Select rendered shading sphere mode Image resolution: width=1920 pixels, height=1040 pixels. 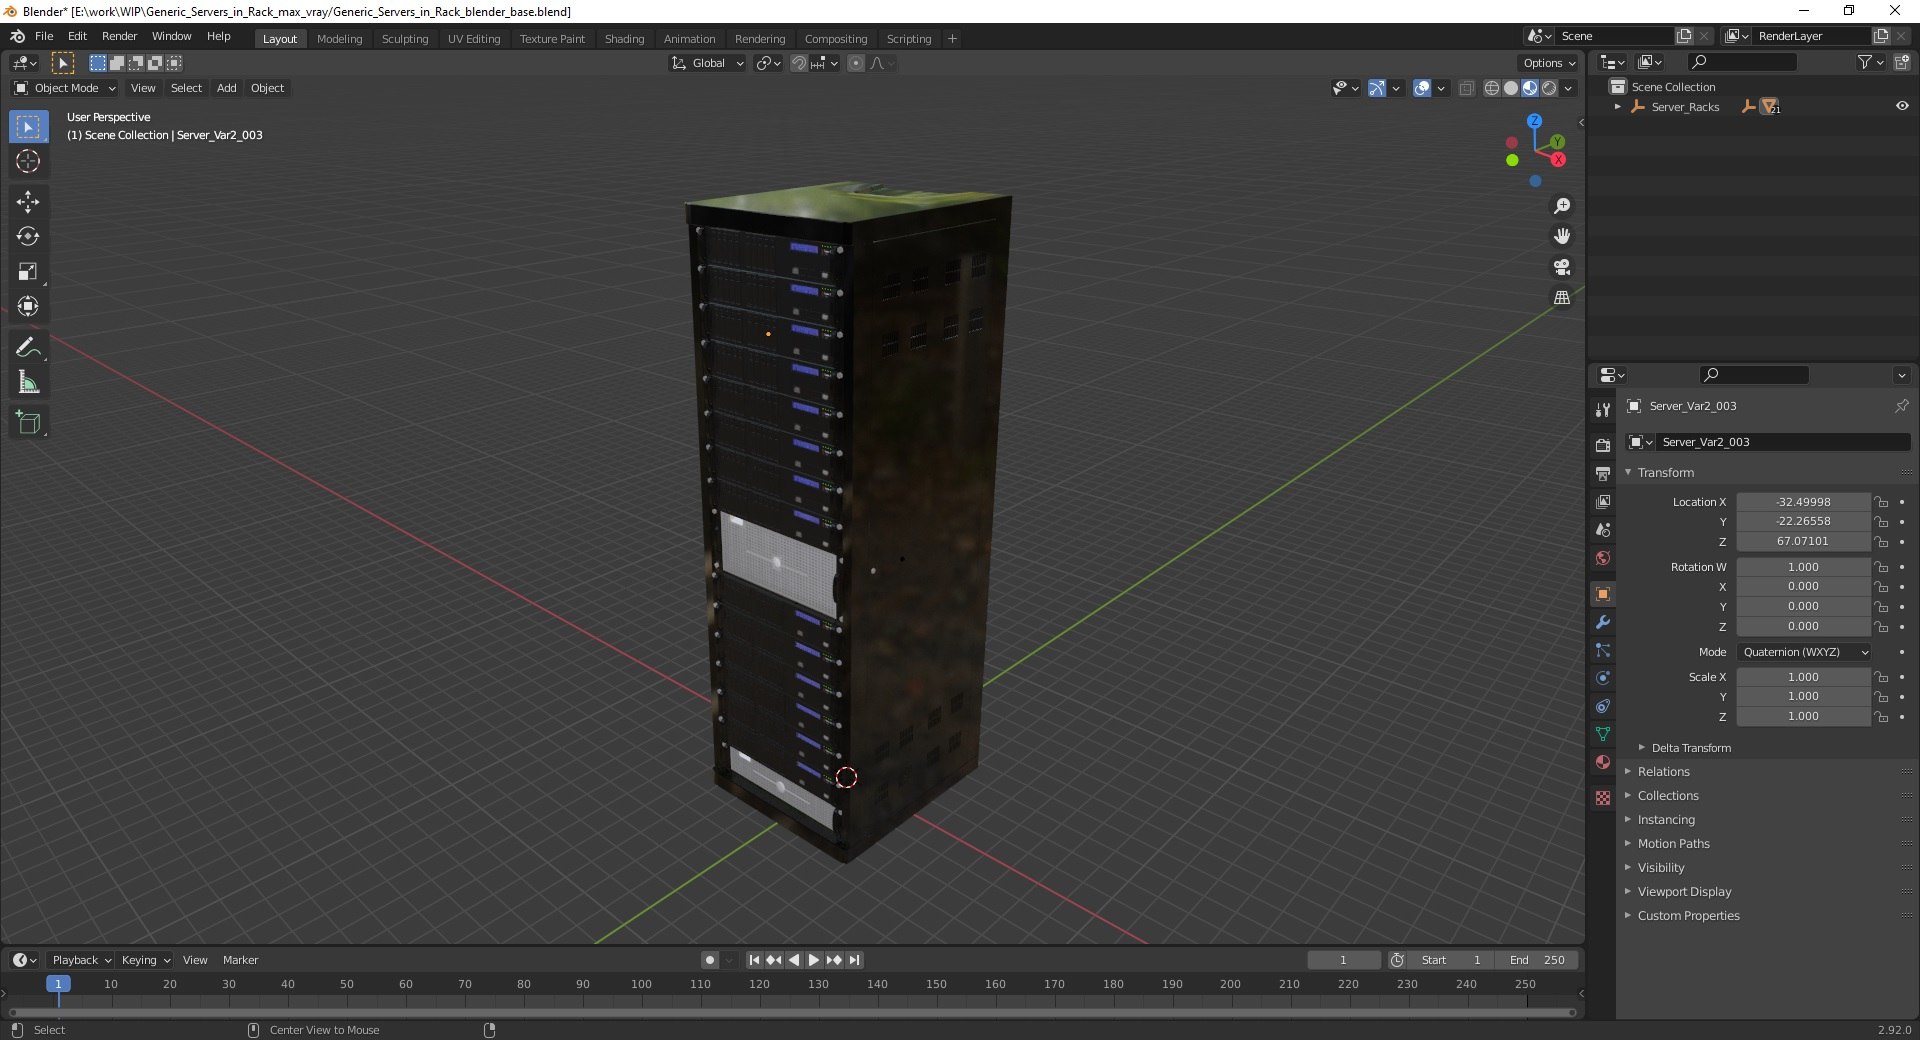pos(1549,88)
